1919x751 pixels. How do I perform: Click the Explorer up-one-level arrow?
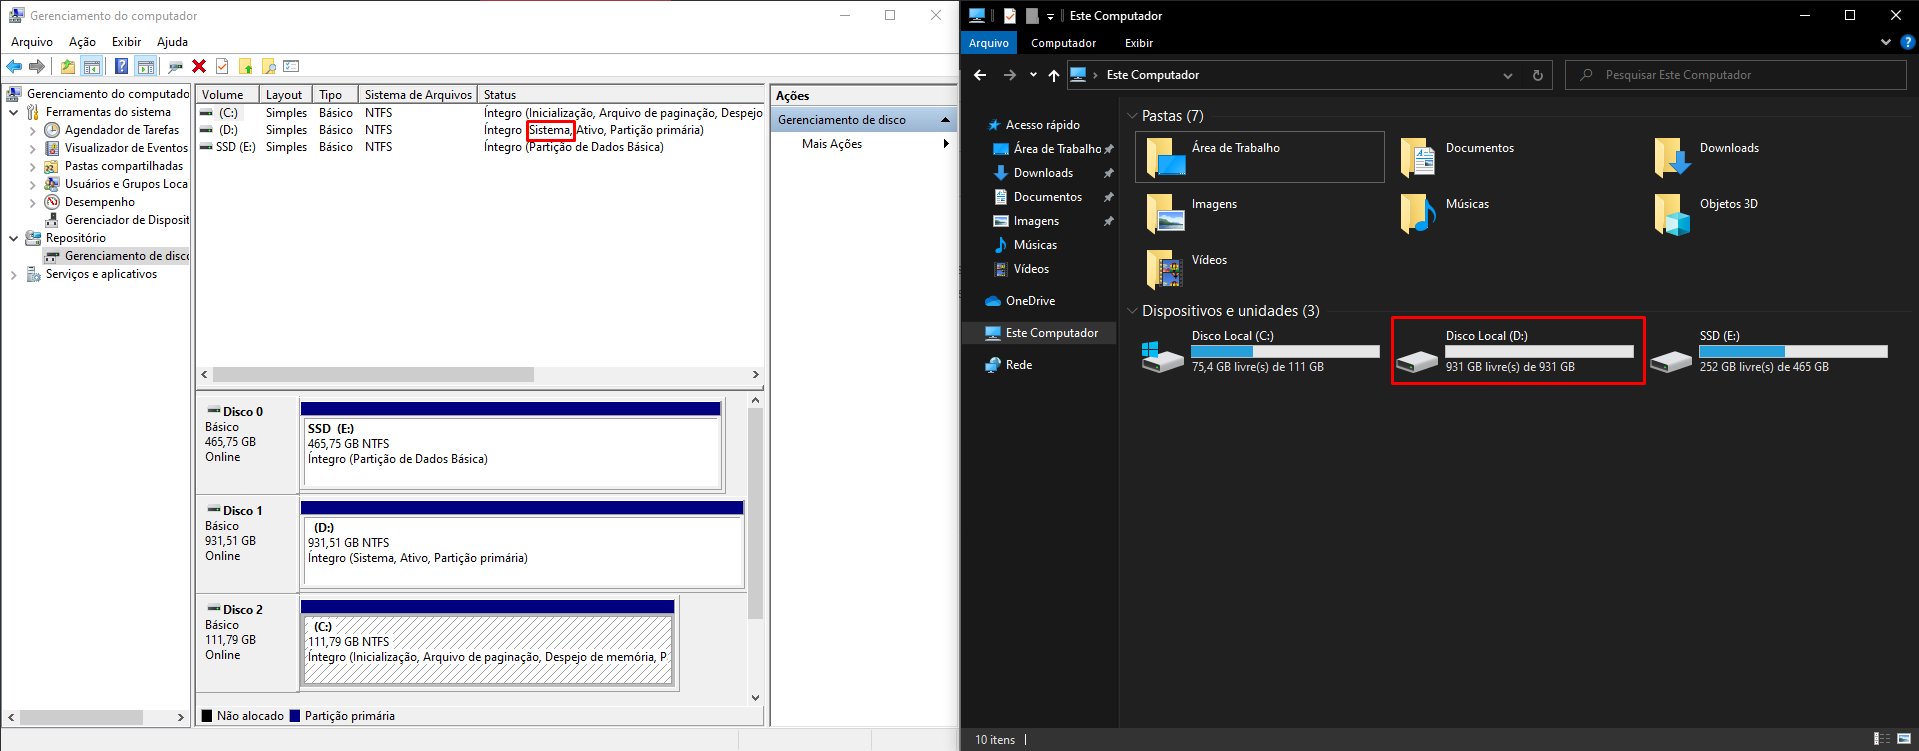pyautogui.click(x=1053, y=75)
